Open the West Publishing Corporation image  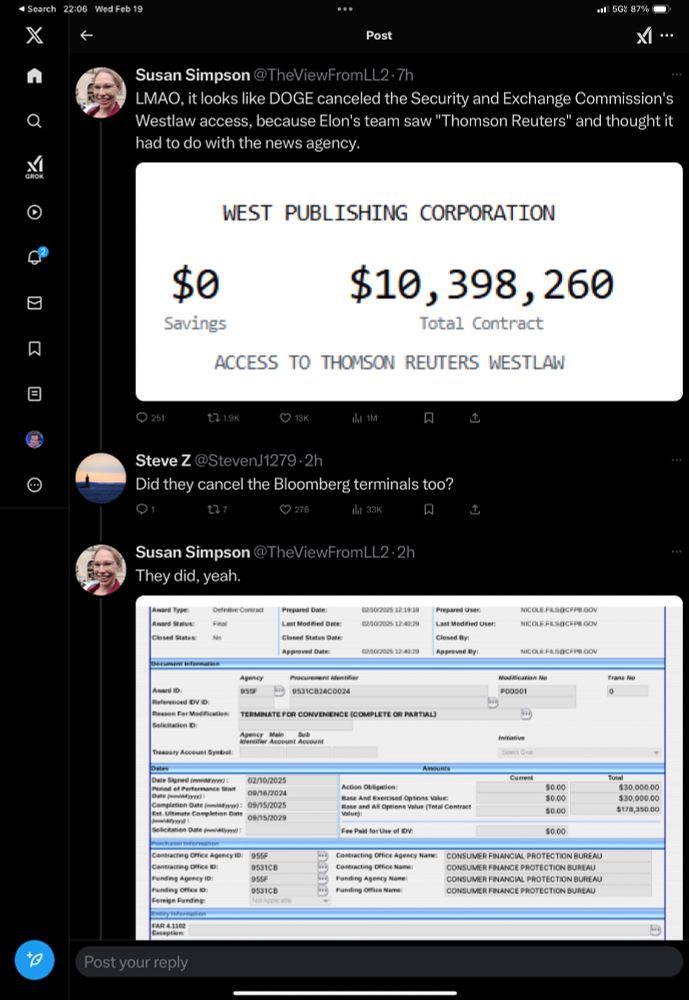tap(409, 282)
